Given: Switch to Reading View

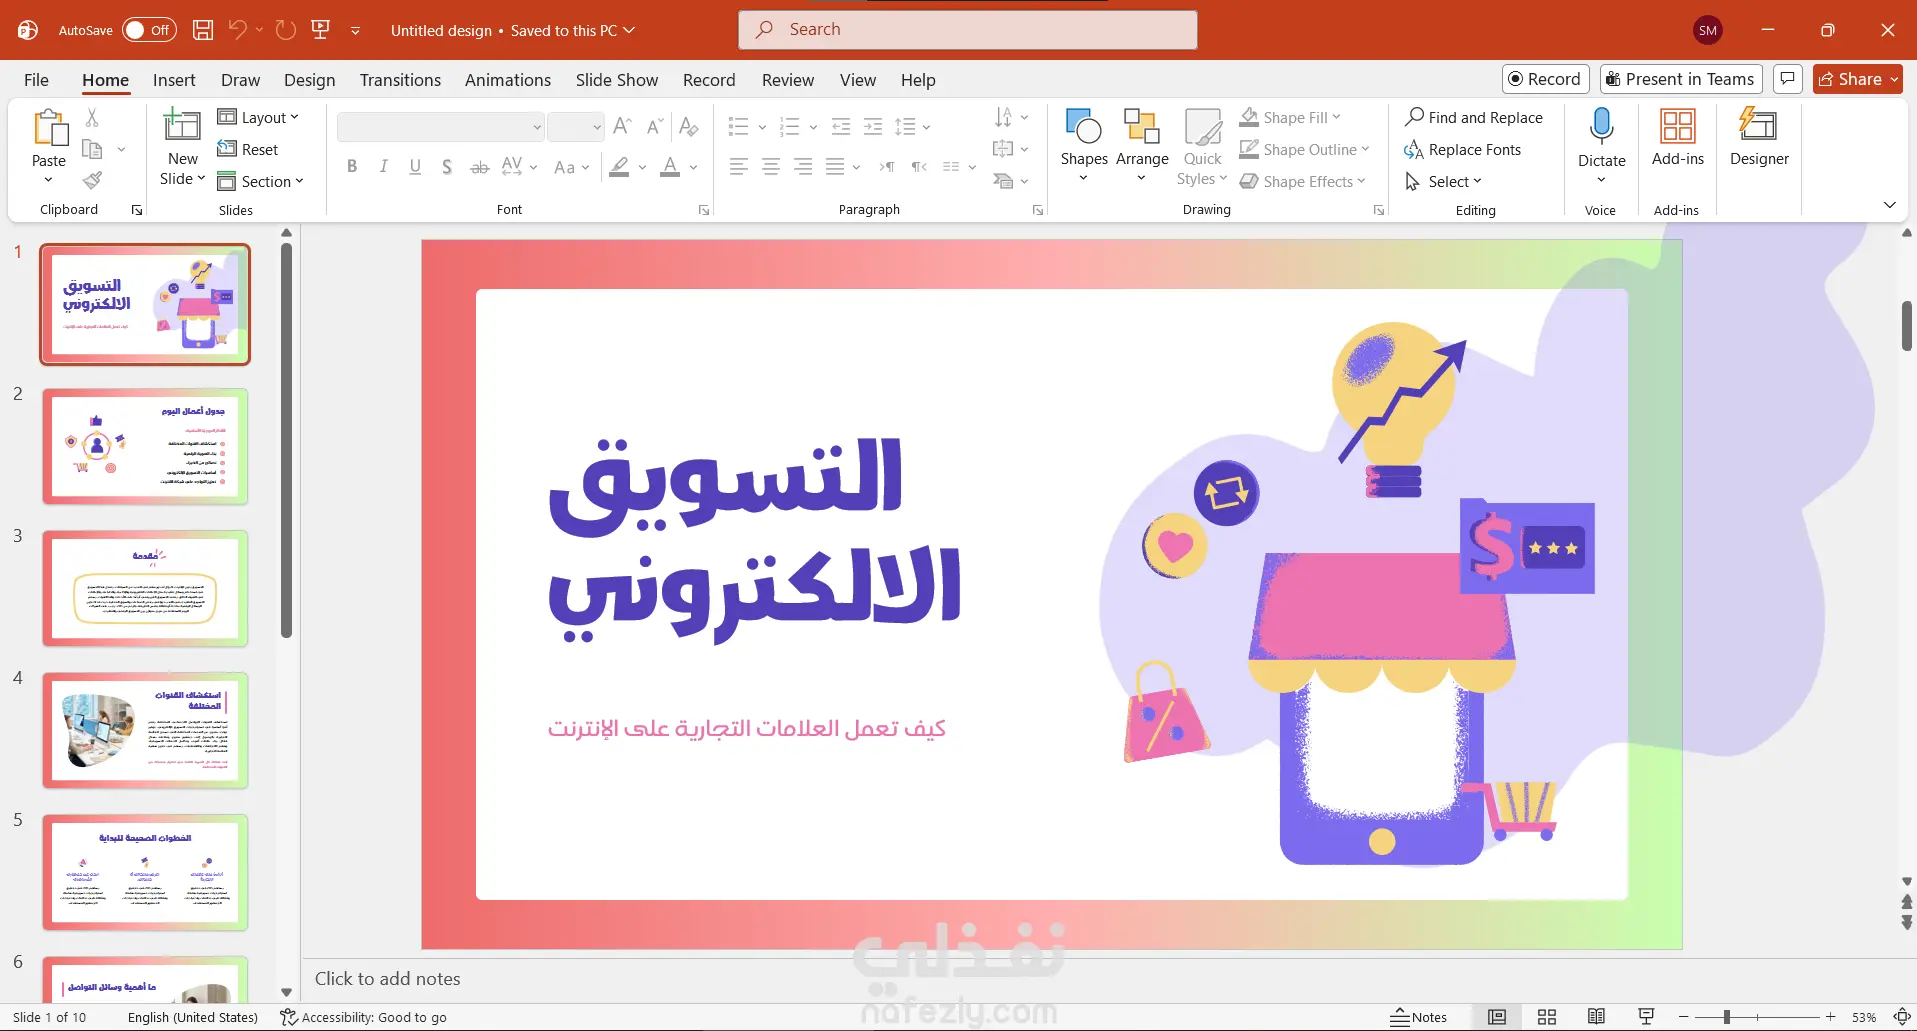Looking at the screenshot, I should tap(1597, 1017).
